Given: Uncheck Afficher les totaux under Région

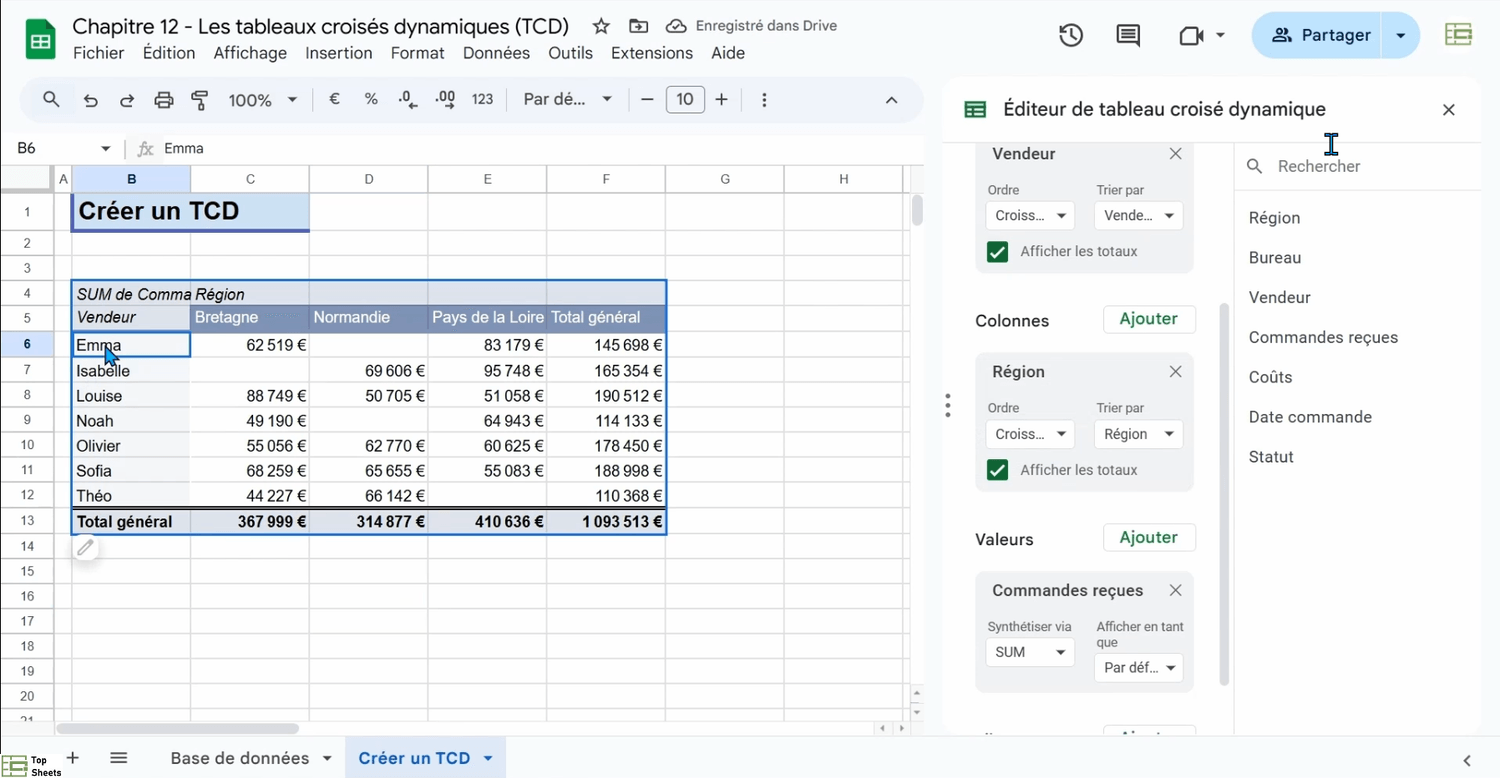Looking at the screenshot, I should click(x=997, y=470).
